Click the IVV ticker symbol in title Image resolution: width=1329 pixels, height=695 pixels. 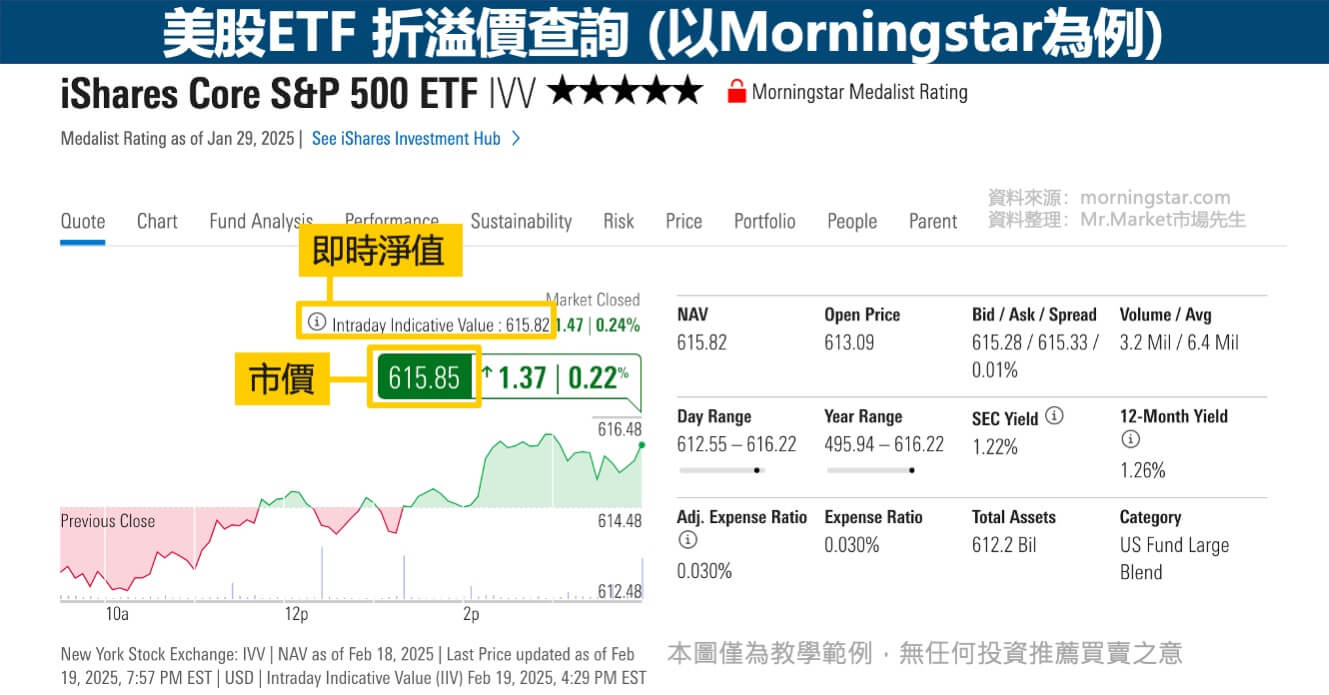point(512,93)
